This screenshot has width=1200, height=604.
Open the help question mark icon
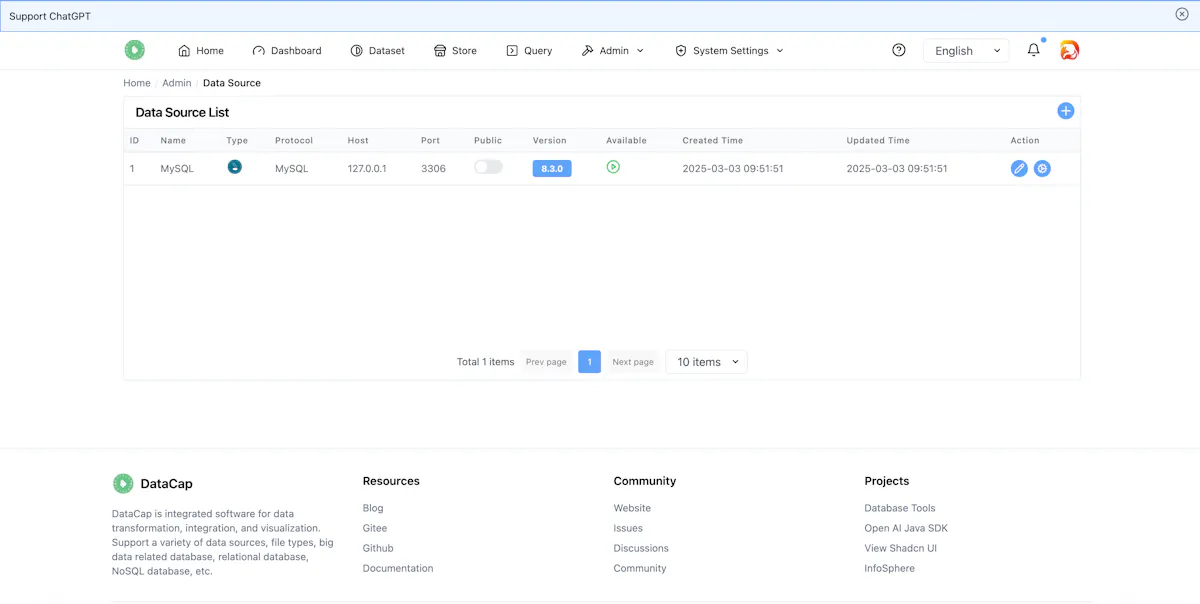click(899, 50)
